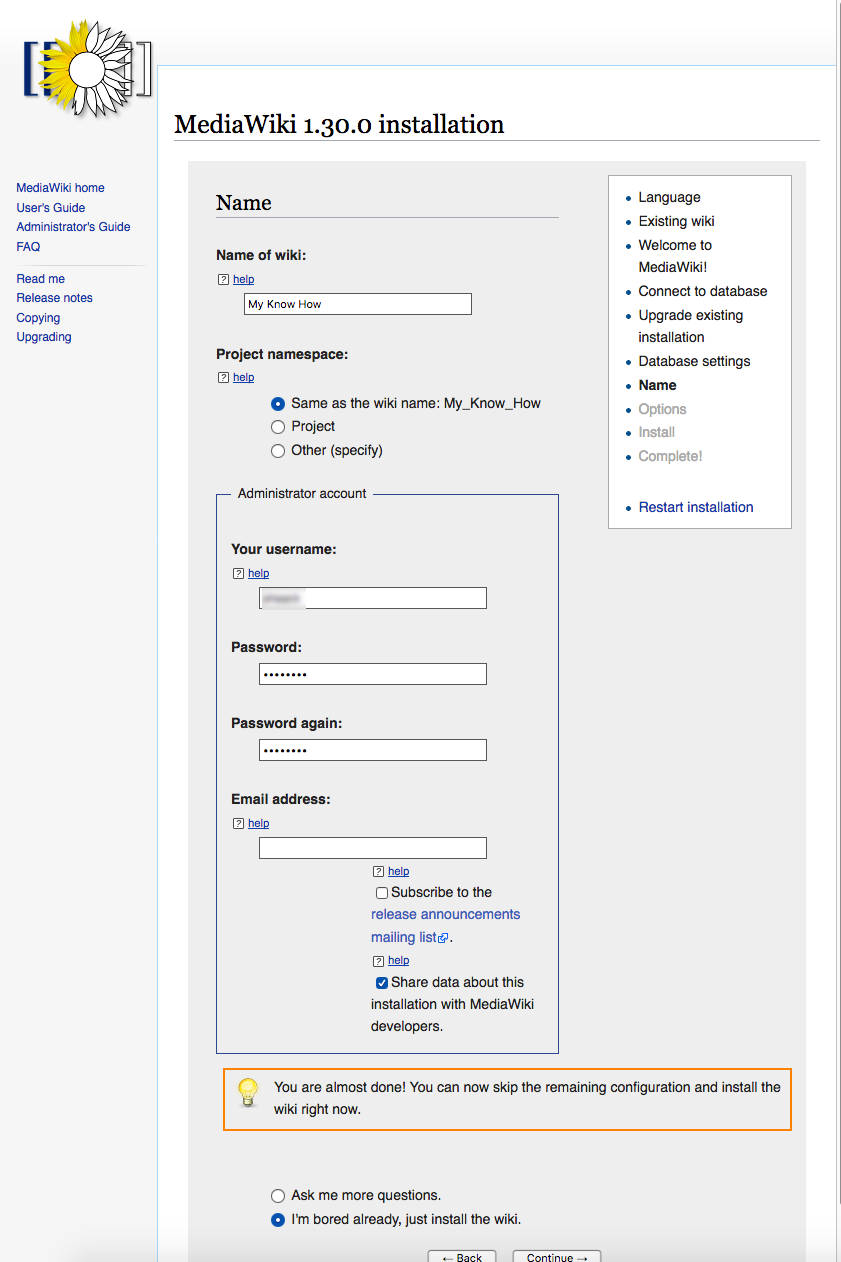Open Release notes link

tap(54, 298)
